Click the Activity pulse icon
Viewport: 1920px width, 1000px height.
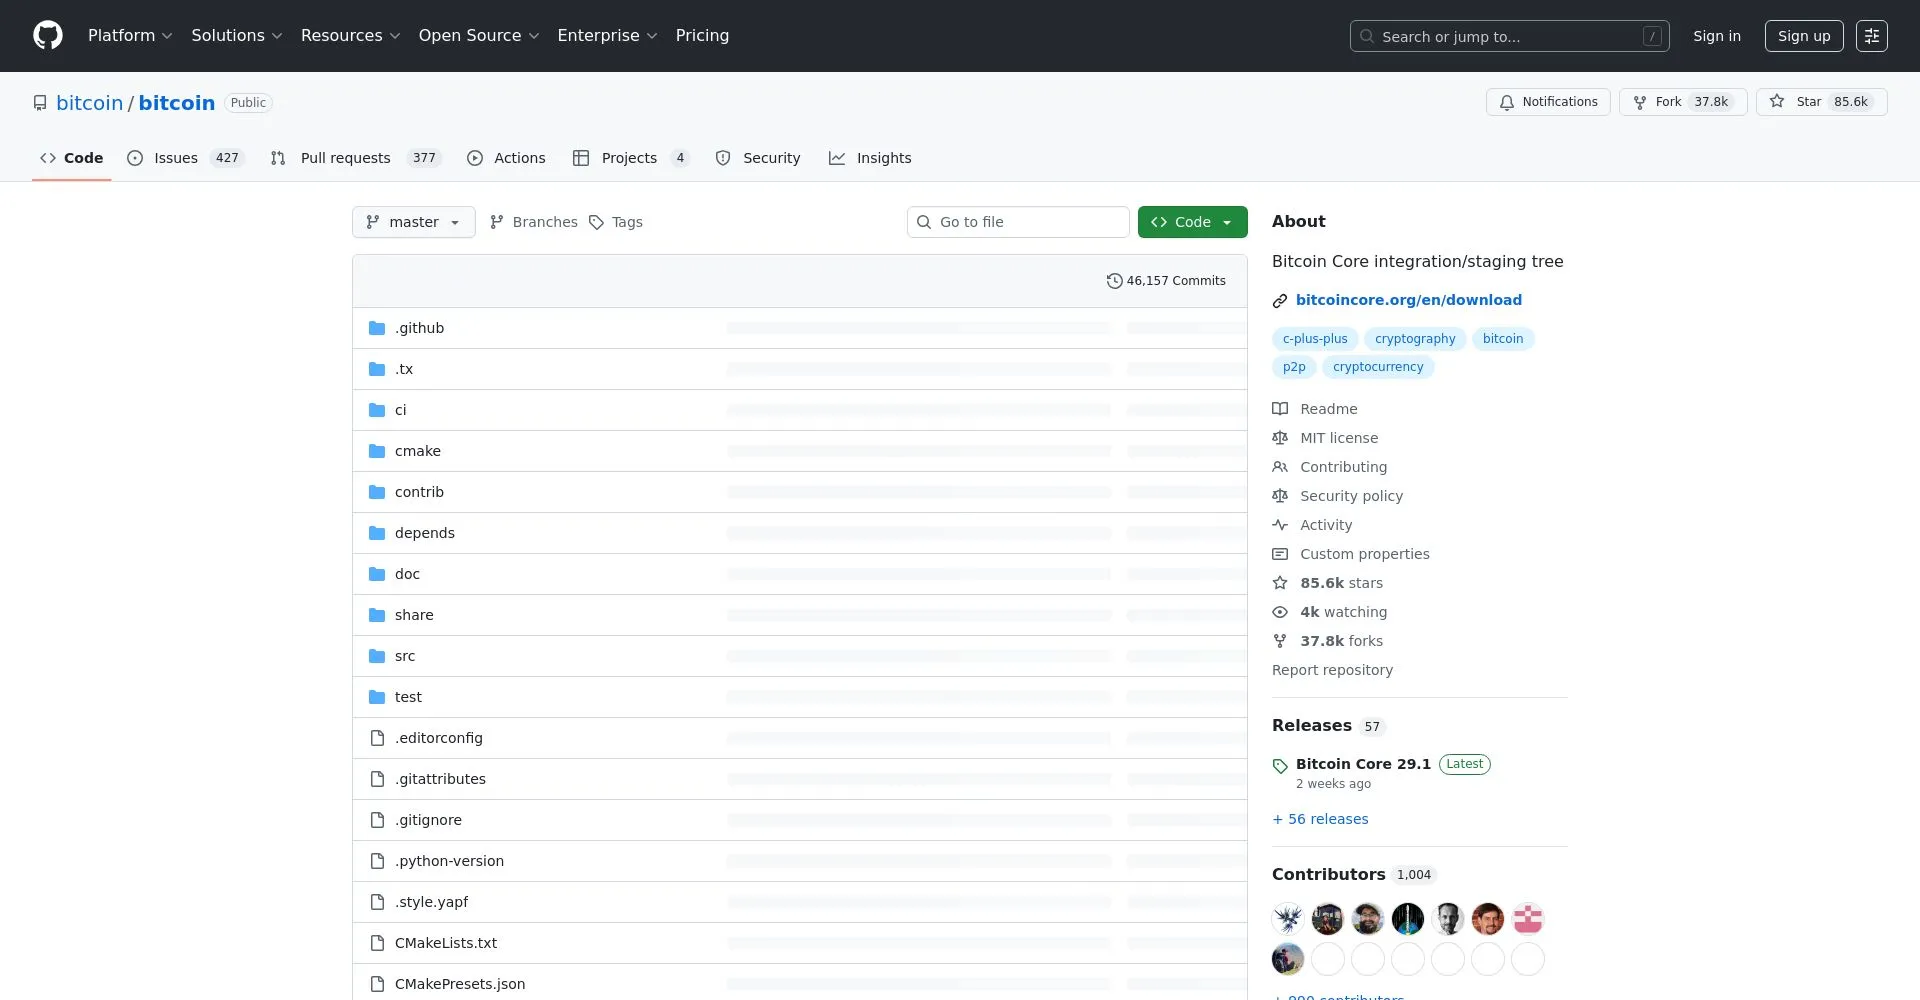[1280, 525]
